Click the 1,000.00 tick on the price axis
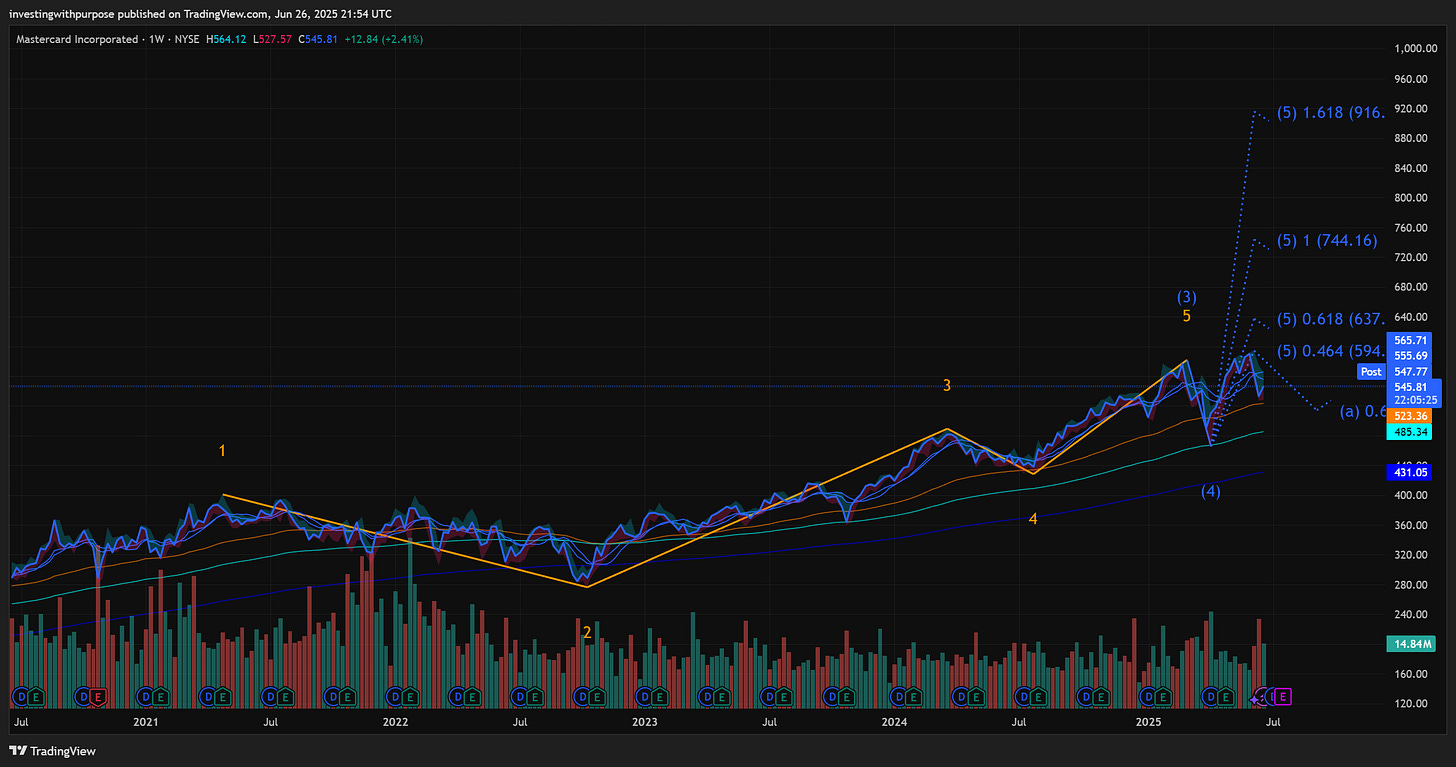The width and height of the screenshot is (1456, 767). pos(1416,49)
